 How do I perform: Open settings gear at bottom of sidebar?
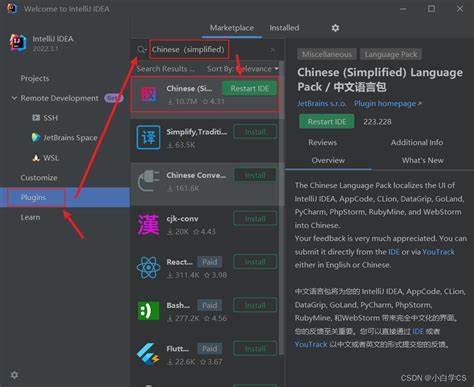[x=14, y=375]
